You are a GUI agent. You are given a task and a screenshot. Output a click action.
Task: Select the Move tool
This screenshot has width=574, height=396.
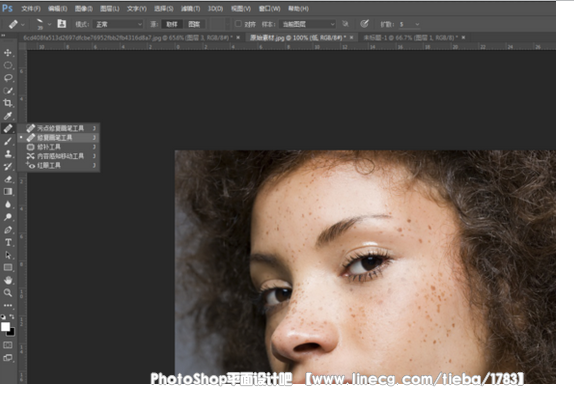click(x=8, y=53)
